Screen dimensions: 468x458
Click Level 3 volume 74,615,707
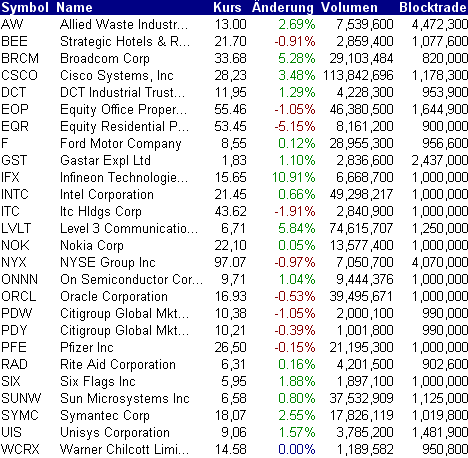coord(362,228)
